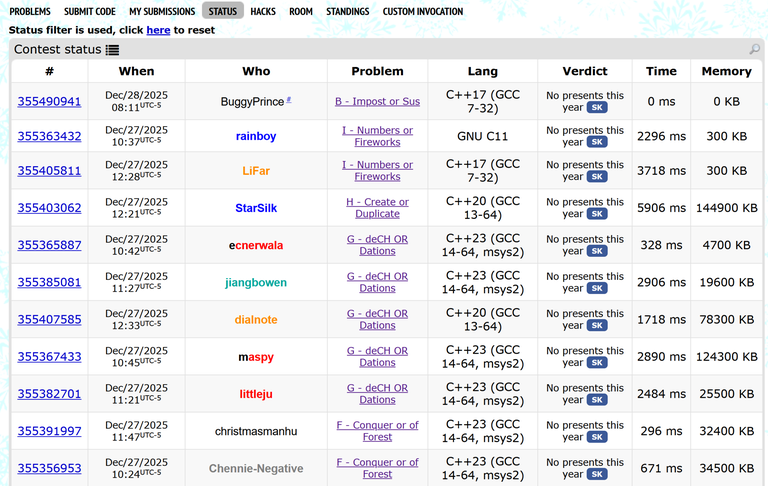Switch to the Standings tab
The height and width of the screenshot is (486, 768).
pos(347,12)
